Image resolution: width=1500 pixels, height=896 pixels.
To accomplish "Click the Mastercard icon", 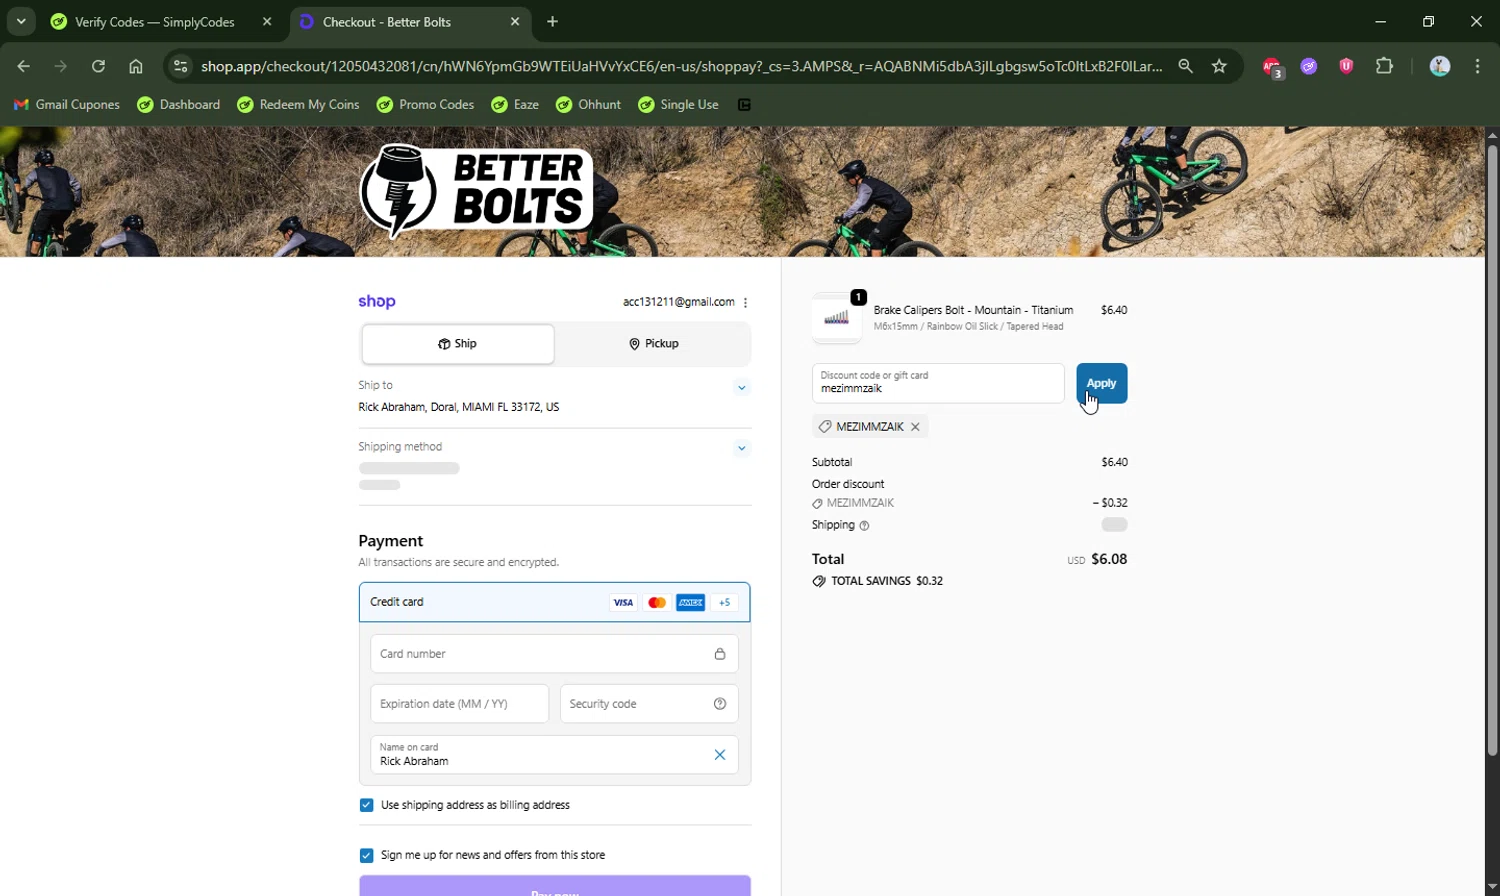I will coord(657,602).
